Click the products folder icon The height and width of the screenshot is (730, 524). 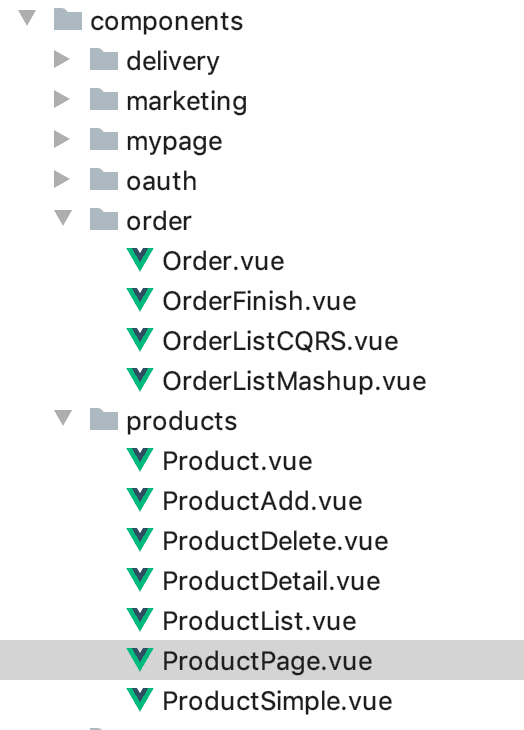104,420
